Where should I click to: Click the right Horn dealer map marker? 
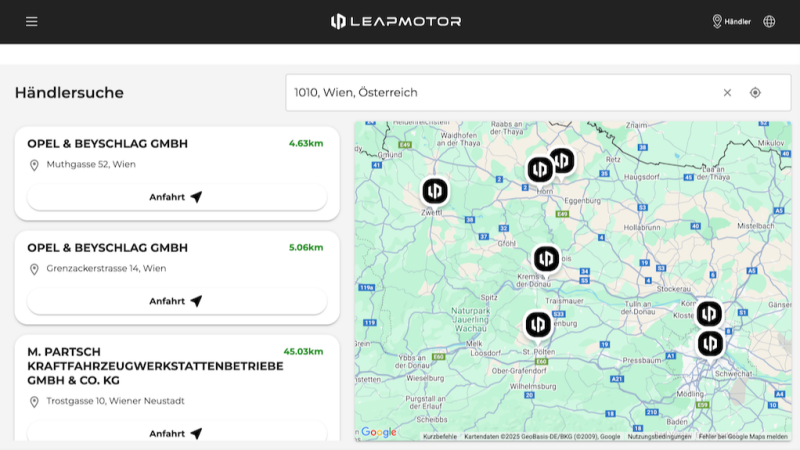tap(564, 160)
